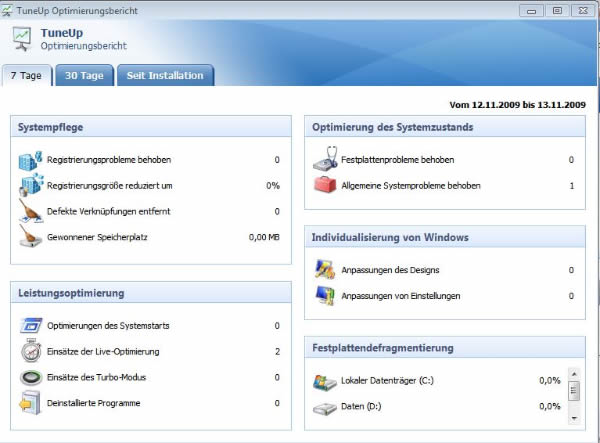Click the defragmentation list scroll up arrow
This screenshot has width=600, height=443.
[x=574, y=374]
